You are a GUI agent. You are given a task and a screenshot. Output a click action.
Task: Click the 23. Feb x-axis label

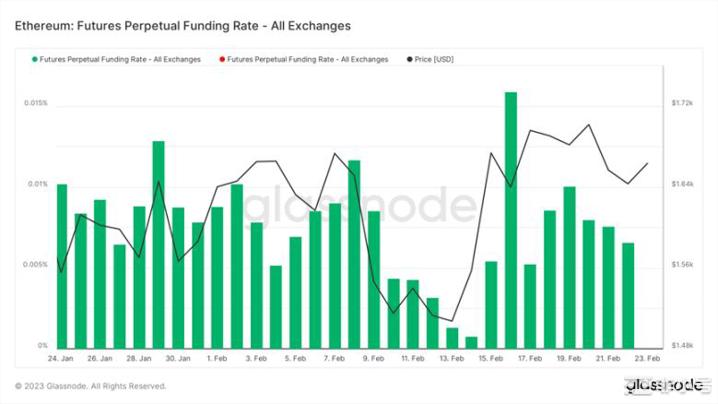(x=648, y=357)
